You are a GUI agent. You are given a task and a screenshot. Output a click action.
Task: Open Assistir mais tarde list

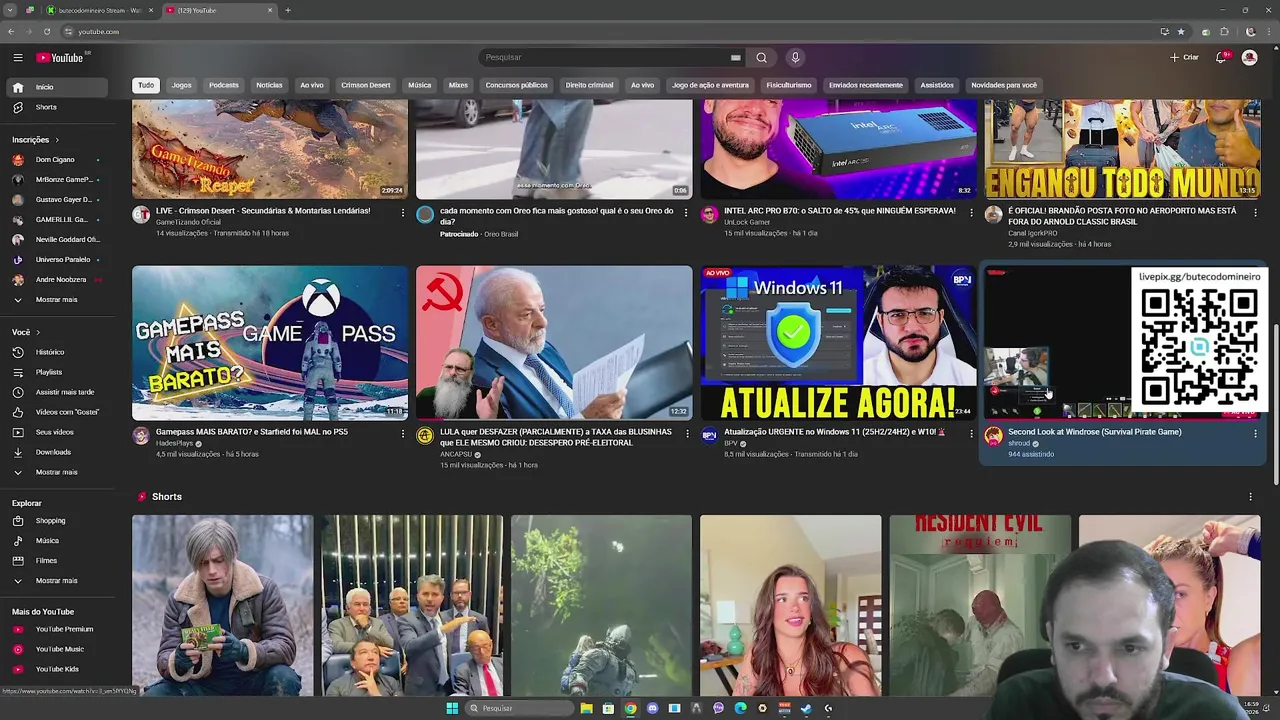point(58,392)
